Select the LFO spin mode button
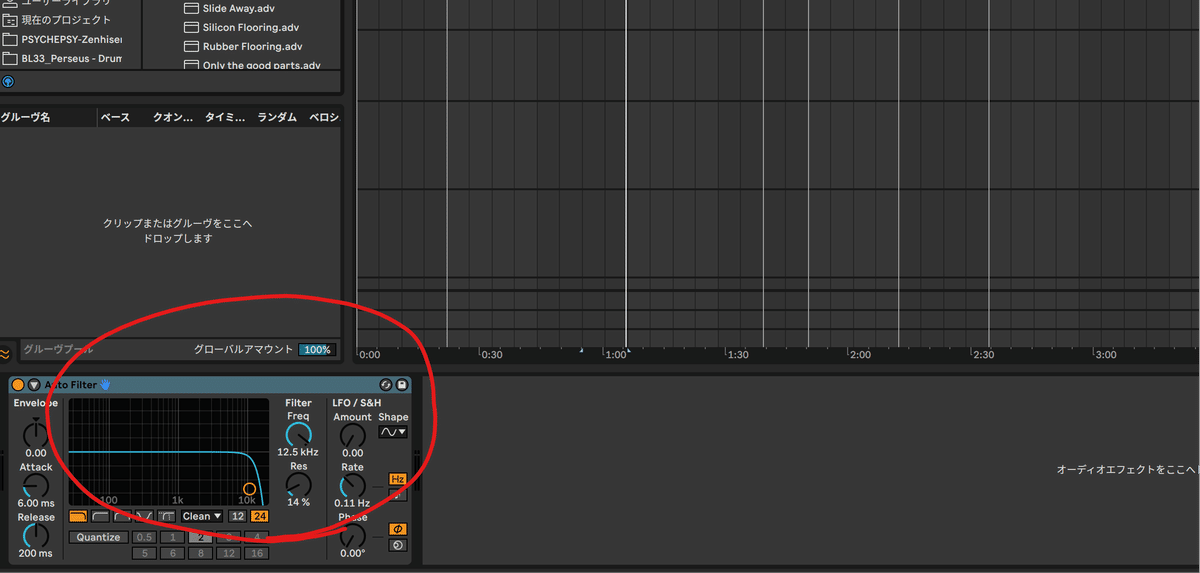This screenshot has height=573, width=1200. (x=397, y=545)
